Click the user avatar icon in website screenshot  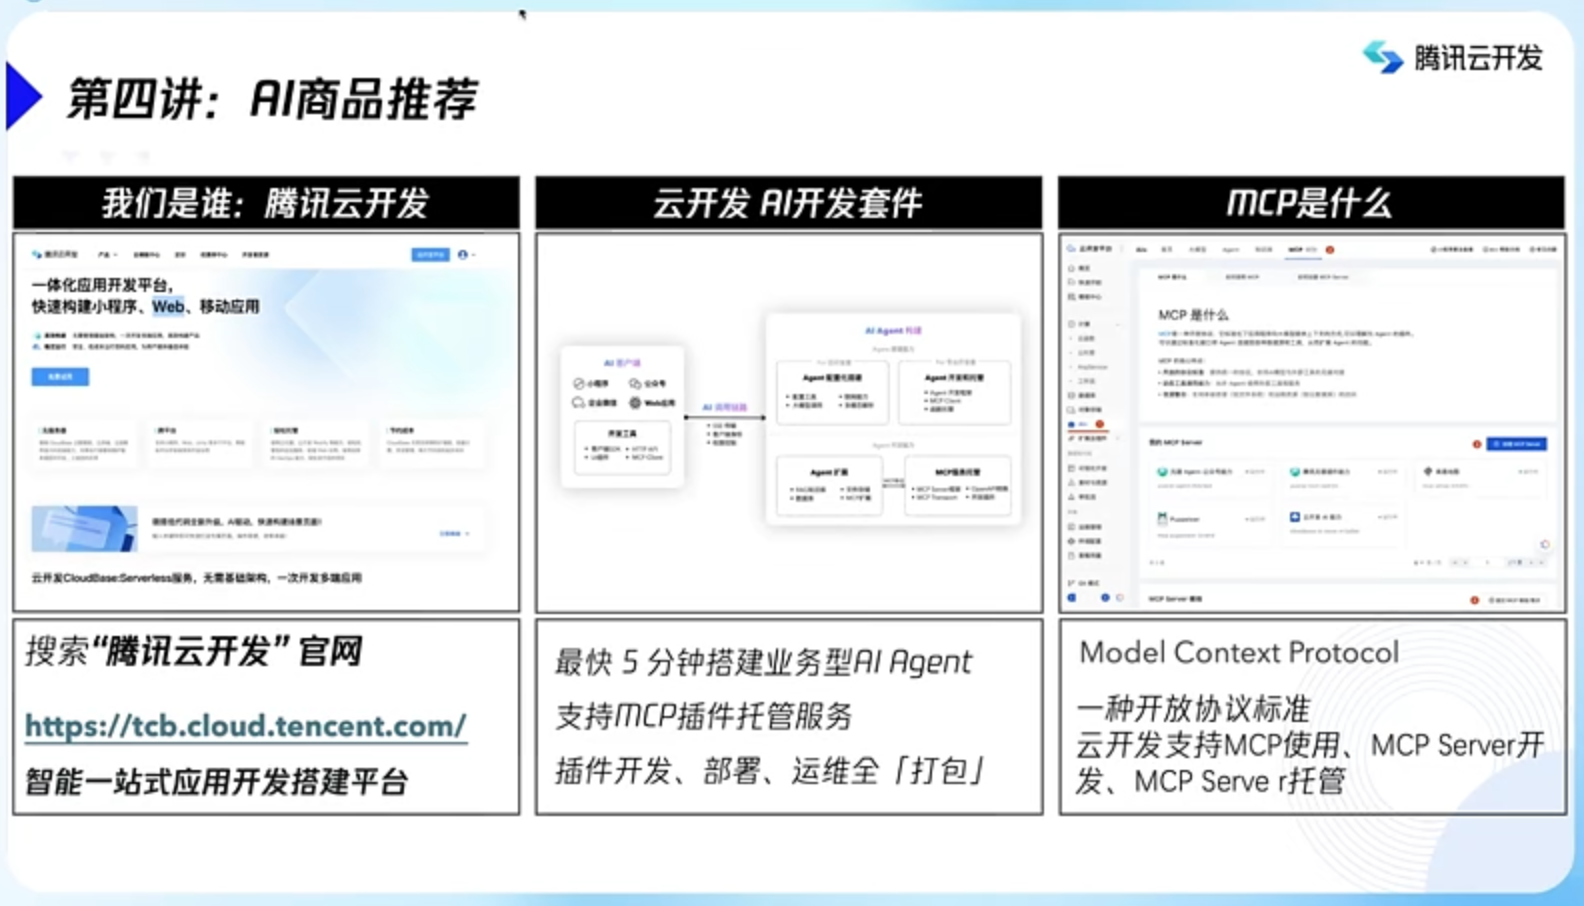[x=463, y=255]
